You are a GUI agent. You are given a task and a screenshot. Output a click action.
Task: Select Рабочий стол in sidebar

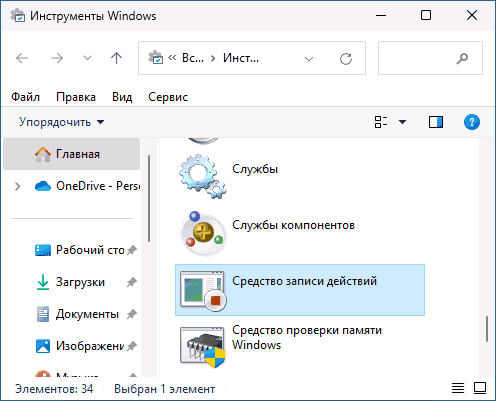[x=71, y=250]
